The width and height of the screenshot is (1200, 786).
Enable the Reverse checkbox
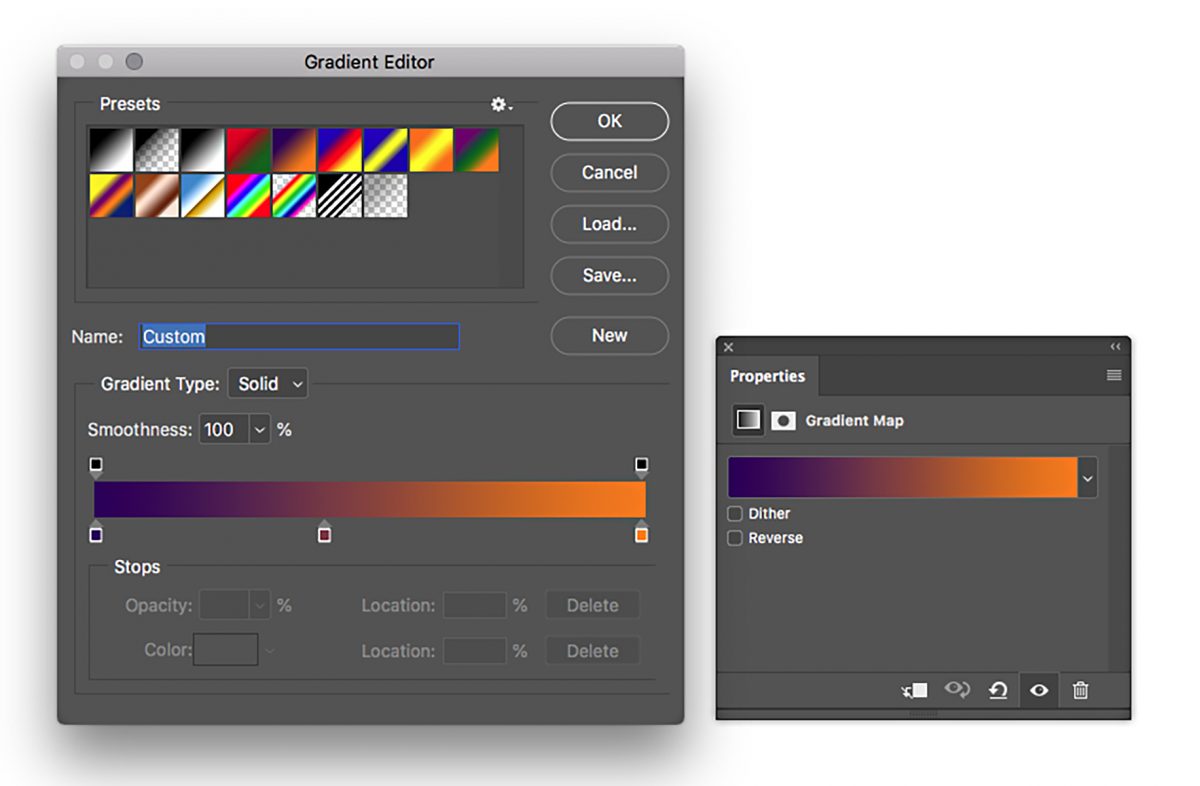pyautogui.click(x=735, y=538)
